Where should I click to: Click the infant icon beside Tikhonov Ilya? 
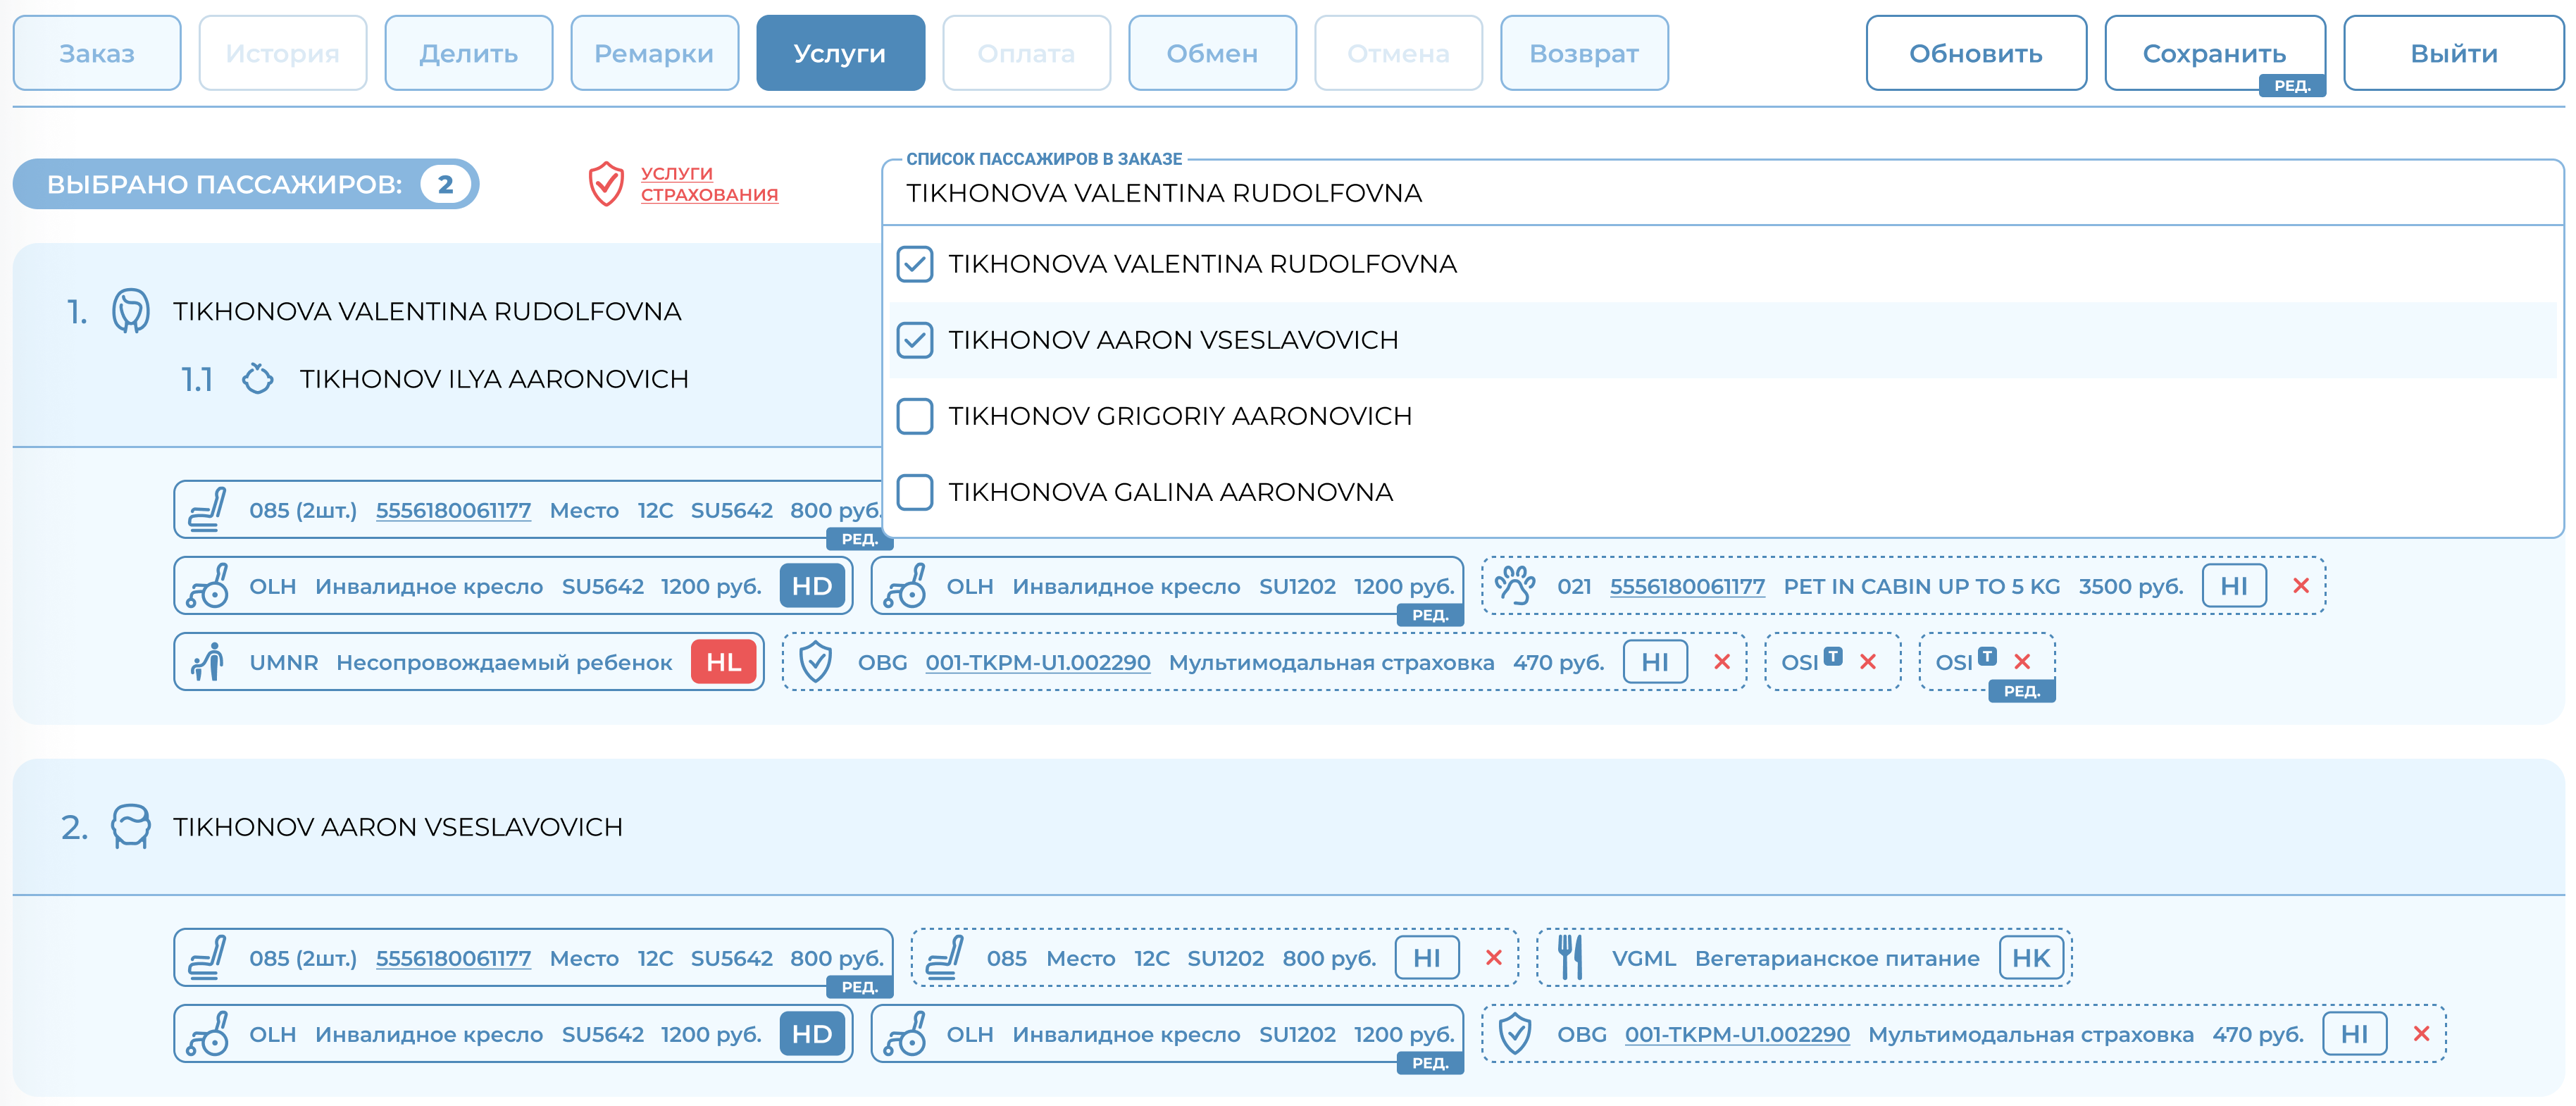(257, 379)
